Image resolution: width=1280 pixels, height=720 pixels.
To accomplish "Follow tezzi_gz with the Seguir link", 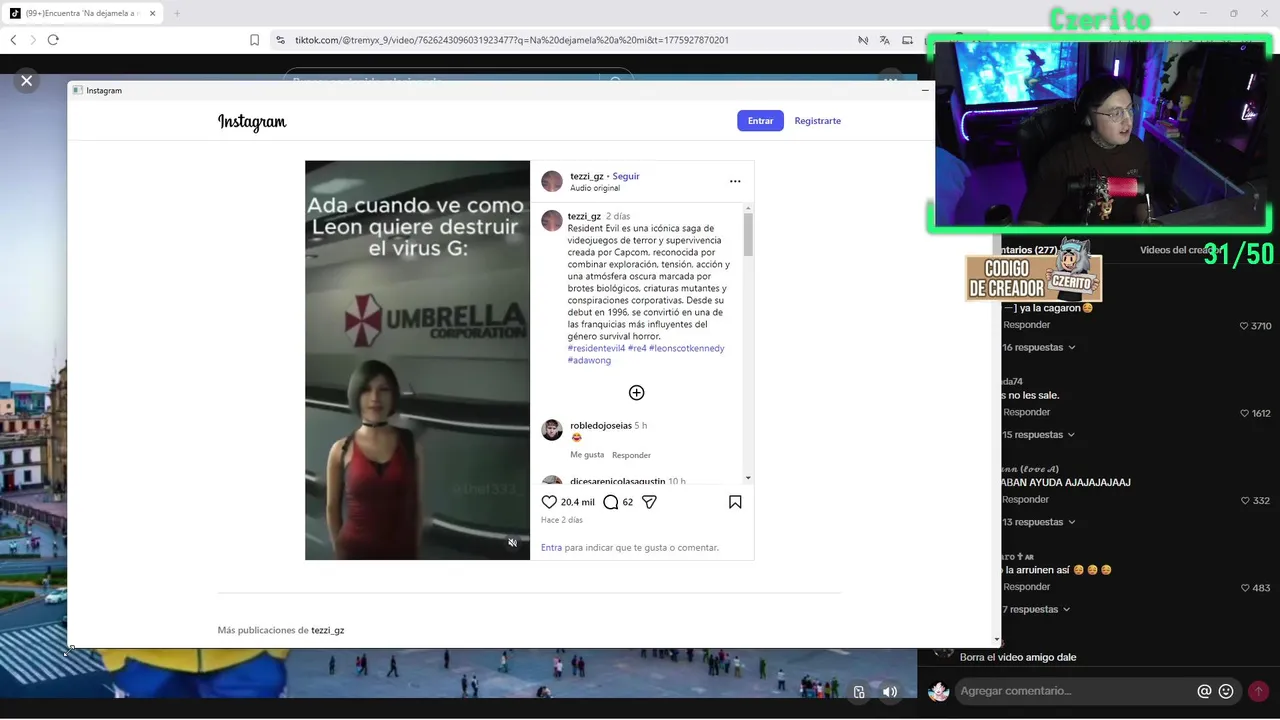I will pyautogui.click(x=626, y=176).
